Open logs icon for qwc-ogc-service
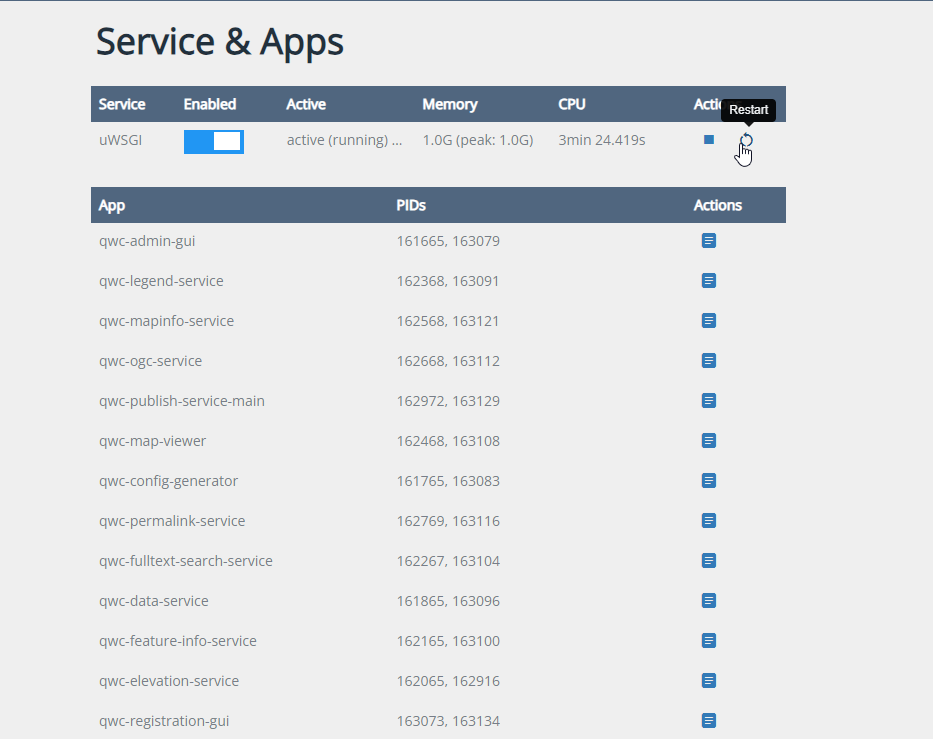The image size is (933, 739). pyautogui.click(x=709, y=361)
